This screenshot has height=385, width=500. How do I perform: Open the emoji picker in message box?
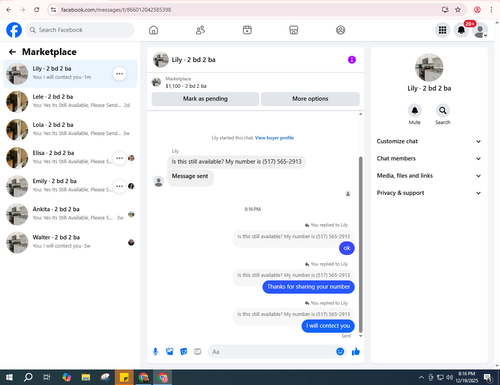340,351
